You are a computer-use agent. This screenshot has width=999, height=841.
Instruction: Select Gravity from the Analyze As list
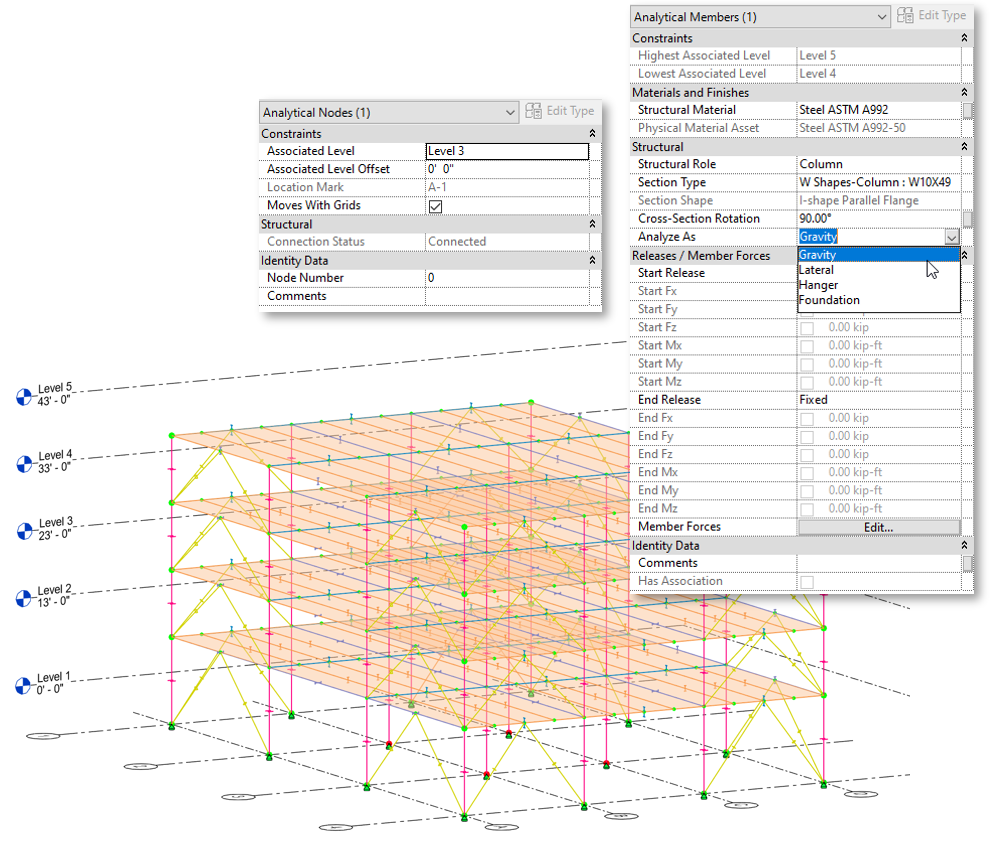point(879,255)
